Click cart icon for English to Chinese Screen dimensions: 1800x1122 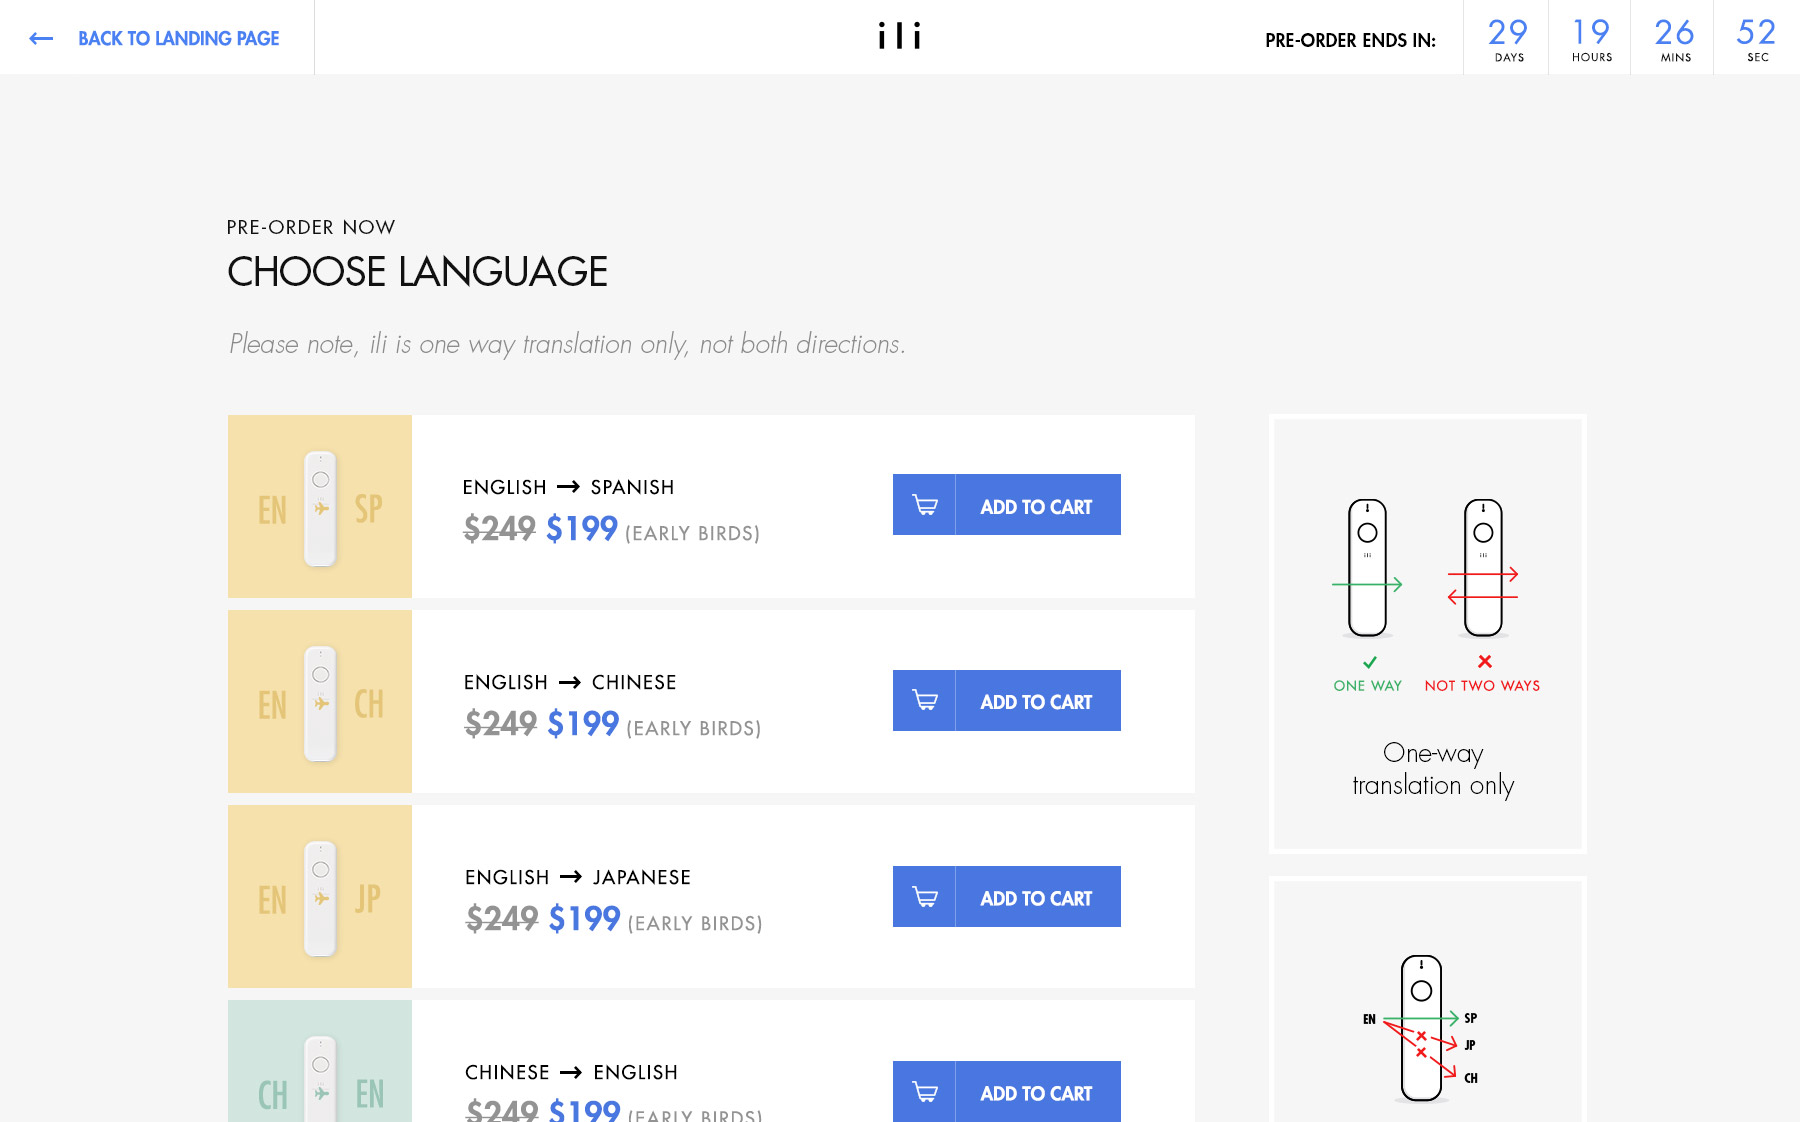point(925,701)
